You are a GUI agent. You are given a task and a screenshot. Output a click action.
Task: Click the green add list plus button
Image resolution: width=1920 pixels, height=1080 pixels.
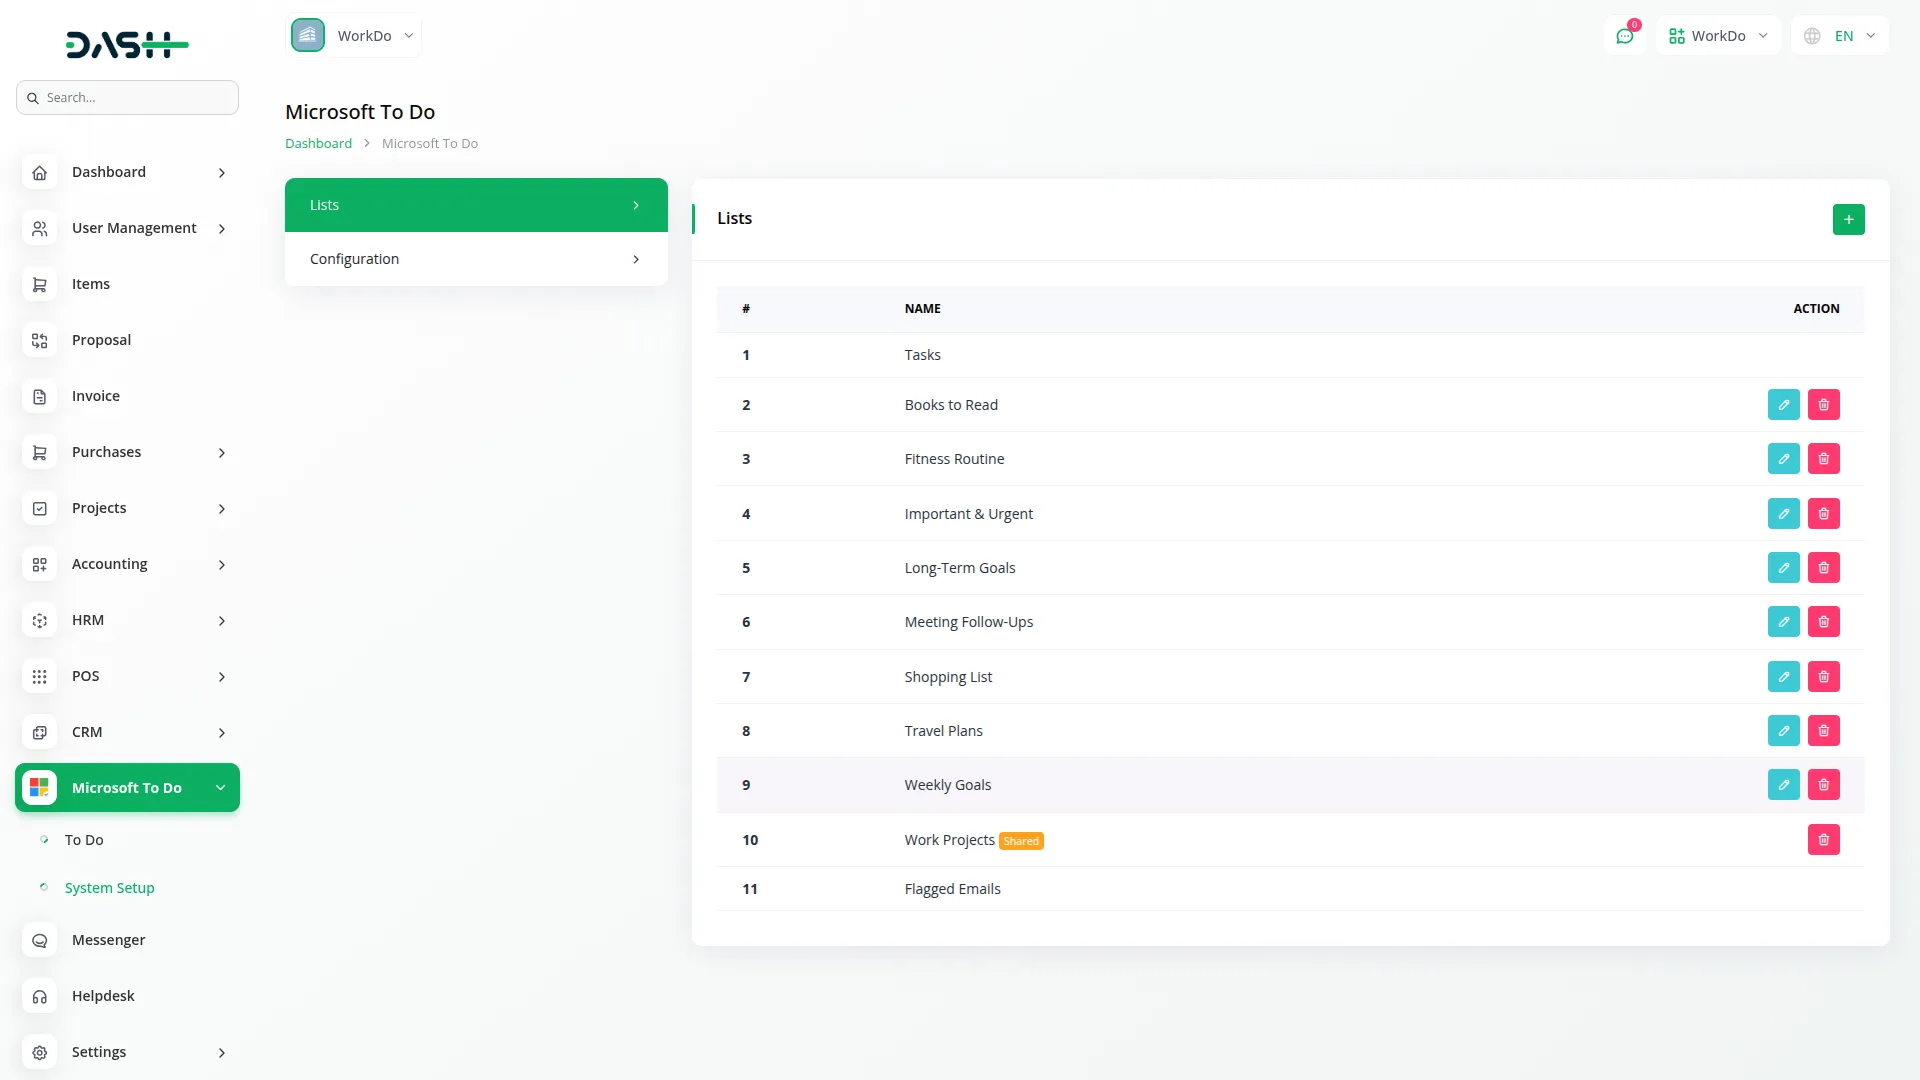[x=1848, y=219]
